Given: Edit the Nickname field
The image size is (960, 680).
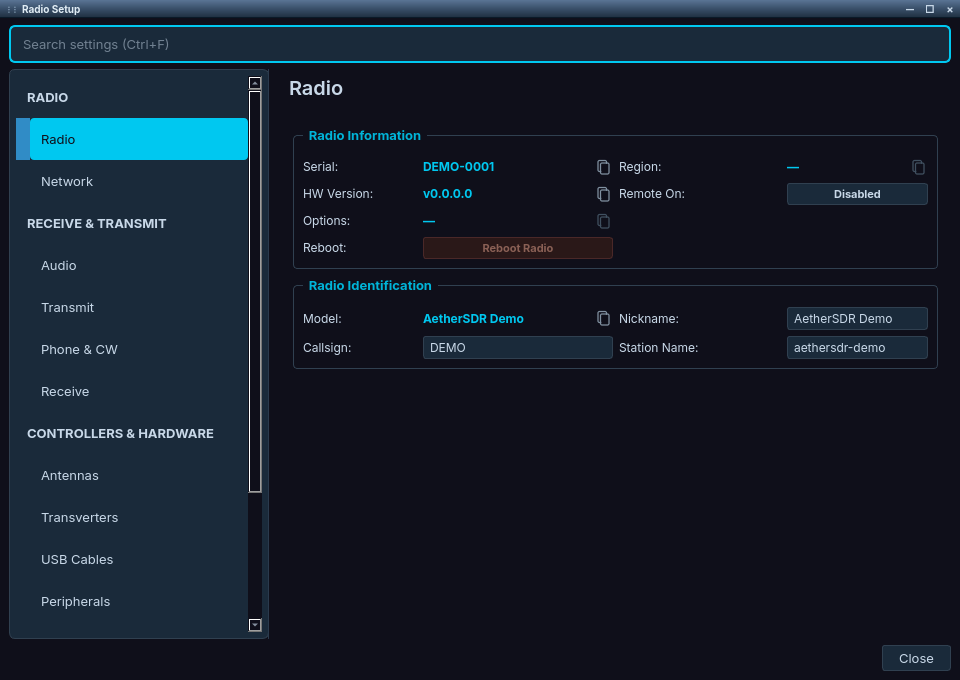Looking at the screenshot, I should tap(857, 318).
